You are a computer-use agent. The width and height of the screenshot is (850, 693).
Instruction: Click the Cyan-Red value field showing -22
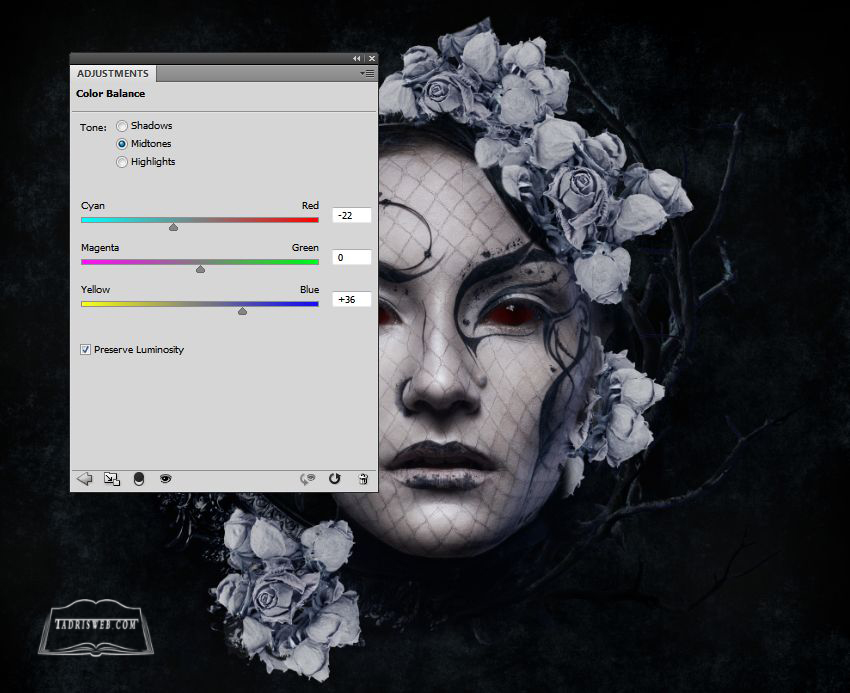pyautogui.click(x=351, y=216)
